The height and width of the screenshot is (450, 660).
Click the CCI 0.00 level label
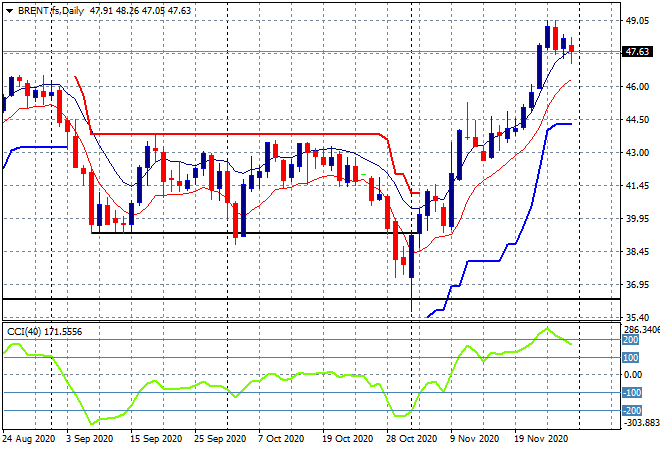click(x=633, y=375)
